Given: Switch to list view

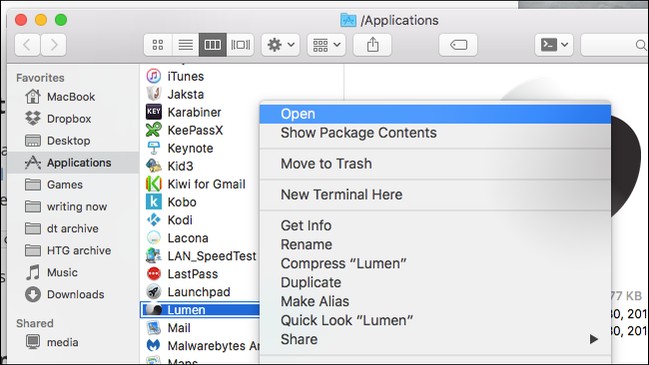Looking at the screenshot, I should coord(185,44).
